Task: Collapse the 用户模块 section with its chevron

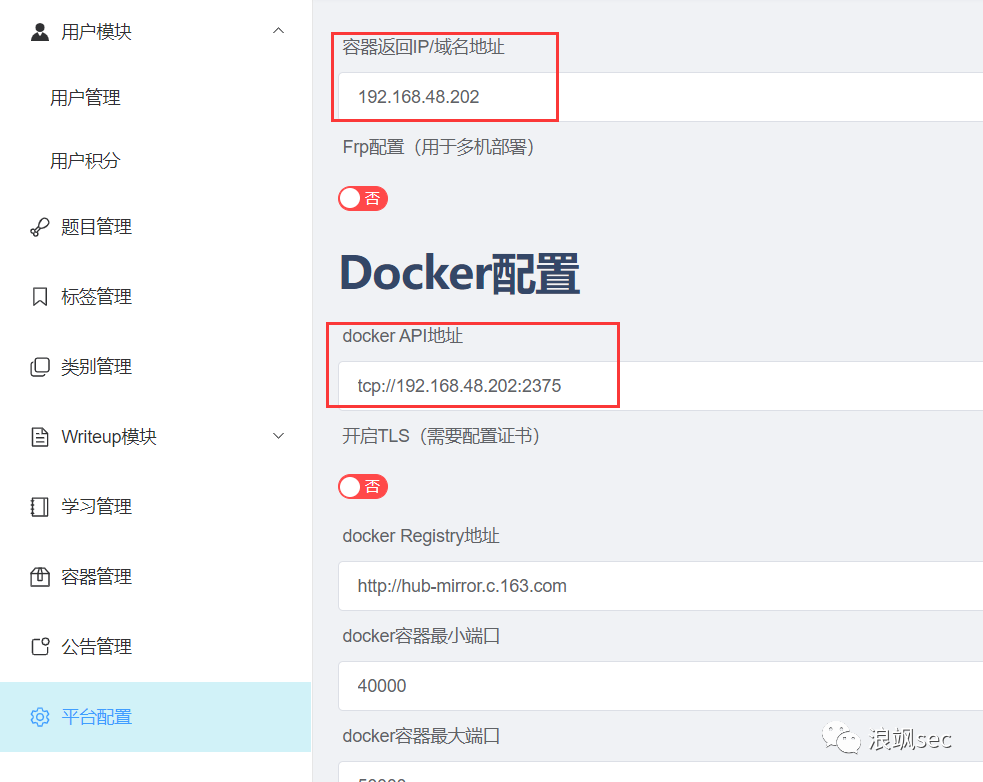Action: tap(279, 31)
